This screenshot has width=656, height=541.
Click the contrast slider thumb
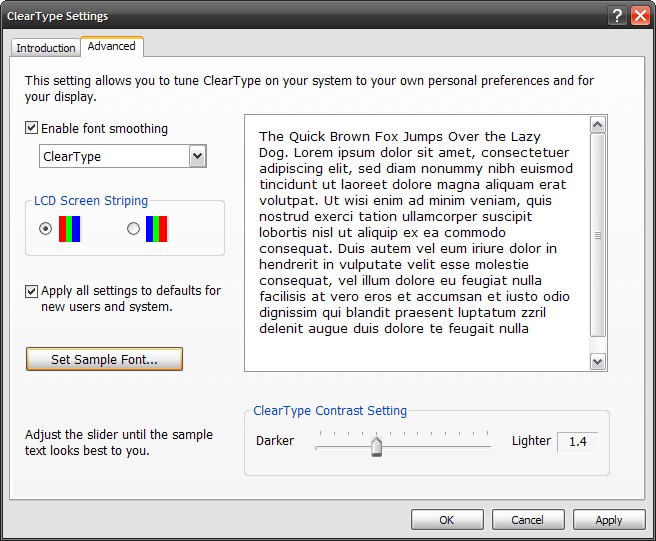(377, 446)
